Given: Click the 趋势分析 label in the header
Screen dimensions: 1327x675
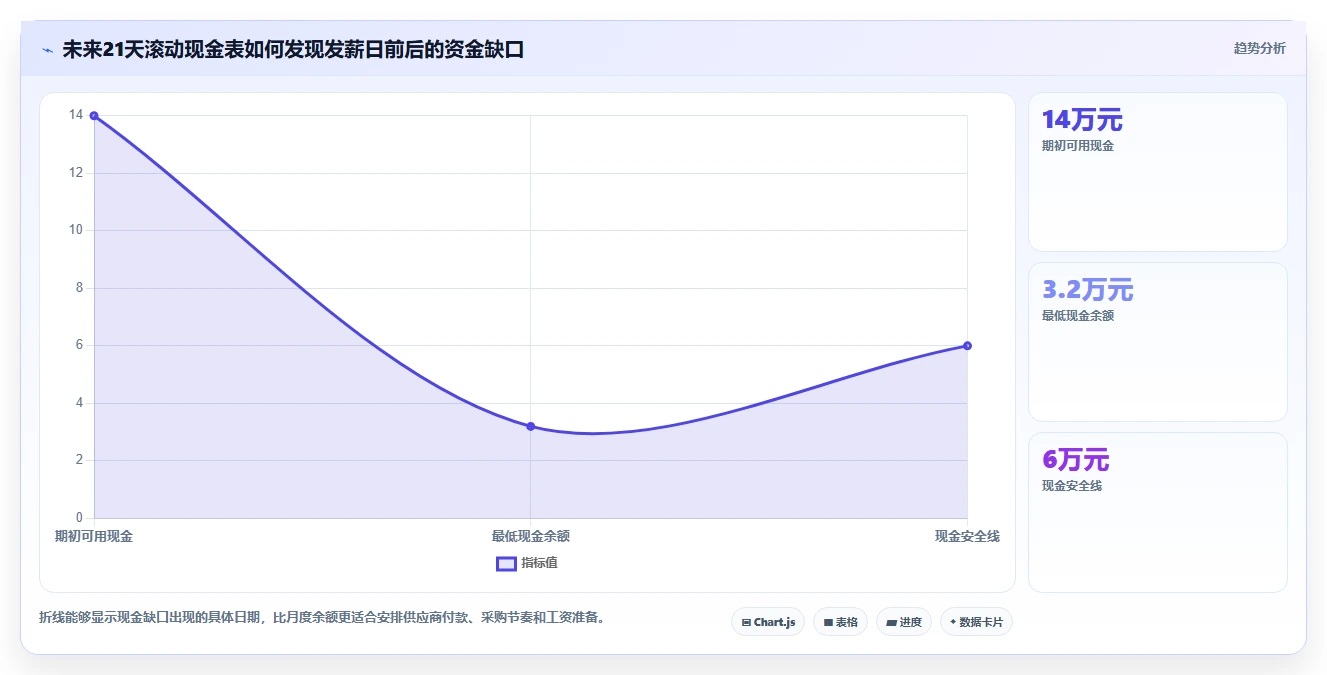Looking at the screenshot, I should (x=1259, y=48).
